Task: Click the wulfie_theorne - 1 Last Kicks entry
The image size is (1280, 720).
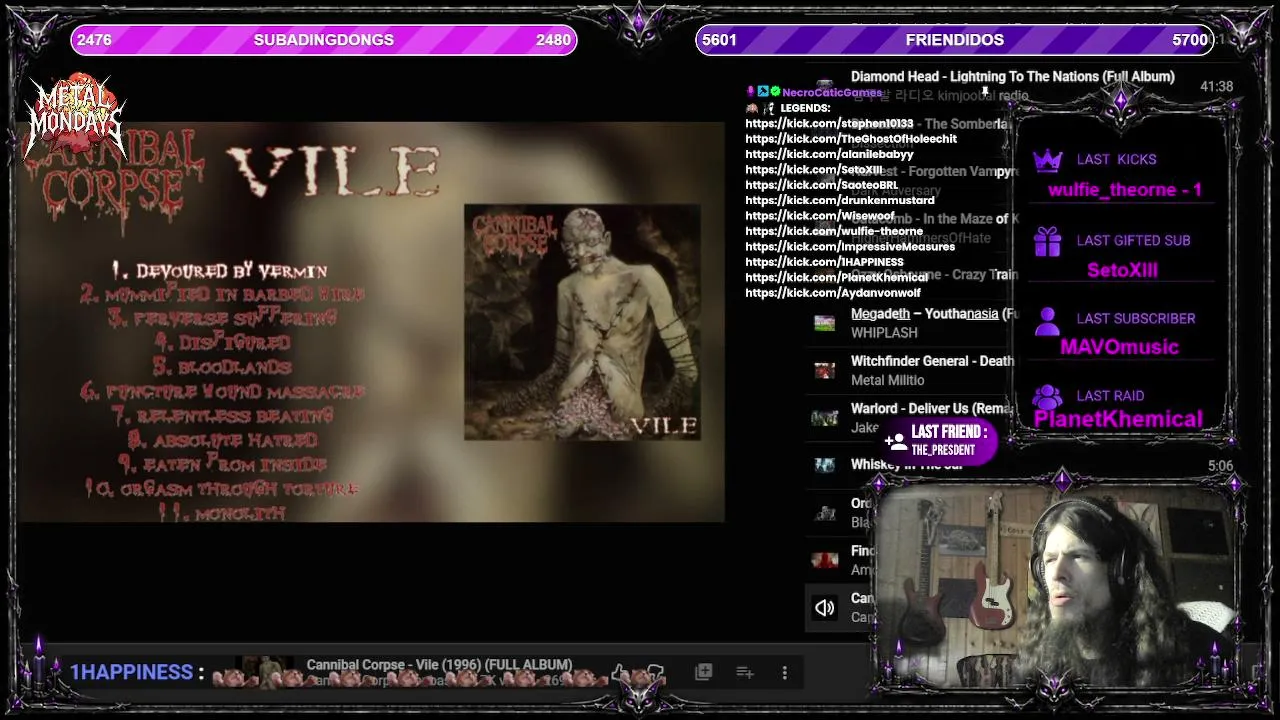Action: point(1124,190)
